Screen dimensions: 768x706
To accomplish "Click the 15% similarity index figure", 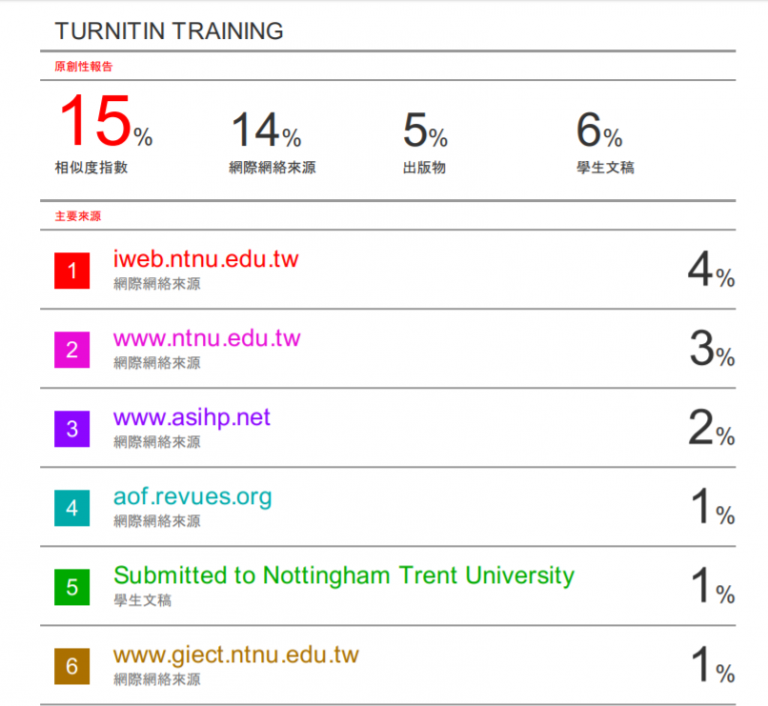I will [106, 121].
